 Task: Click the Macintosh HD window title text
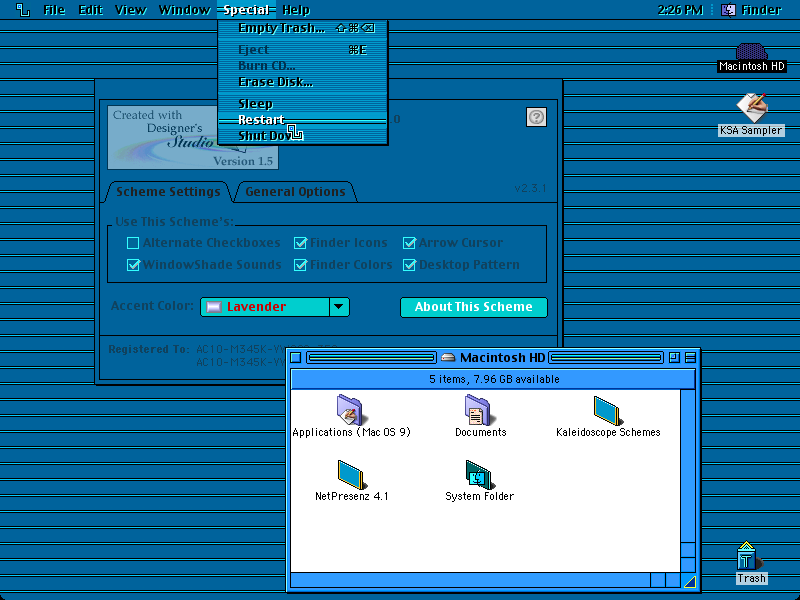click(x=503, y=358)
